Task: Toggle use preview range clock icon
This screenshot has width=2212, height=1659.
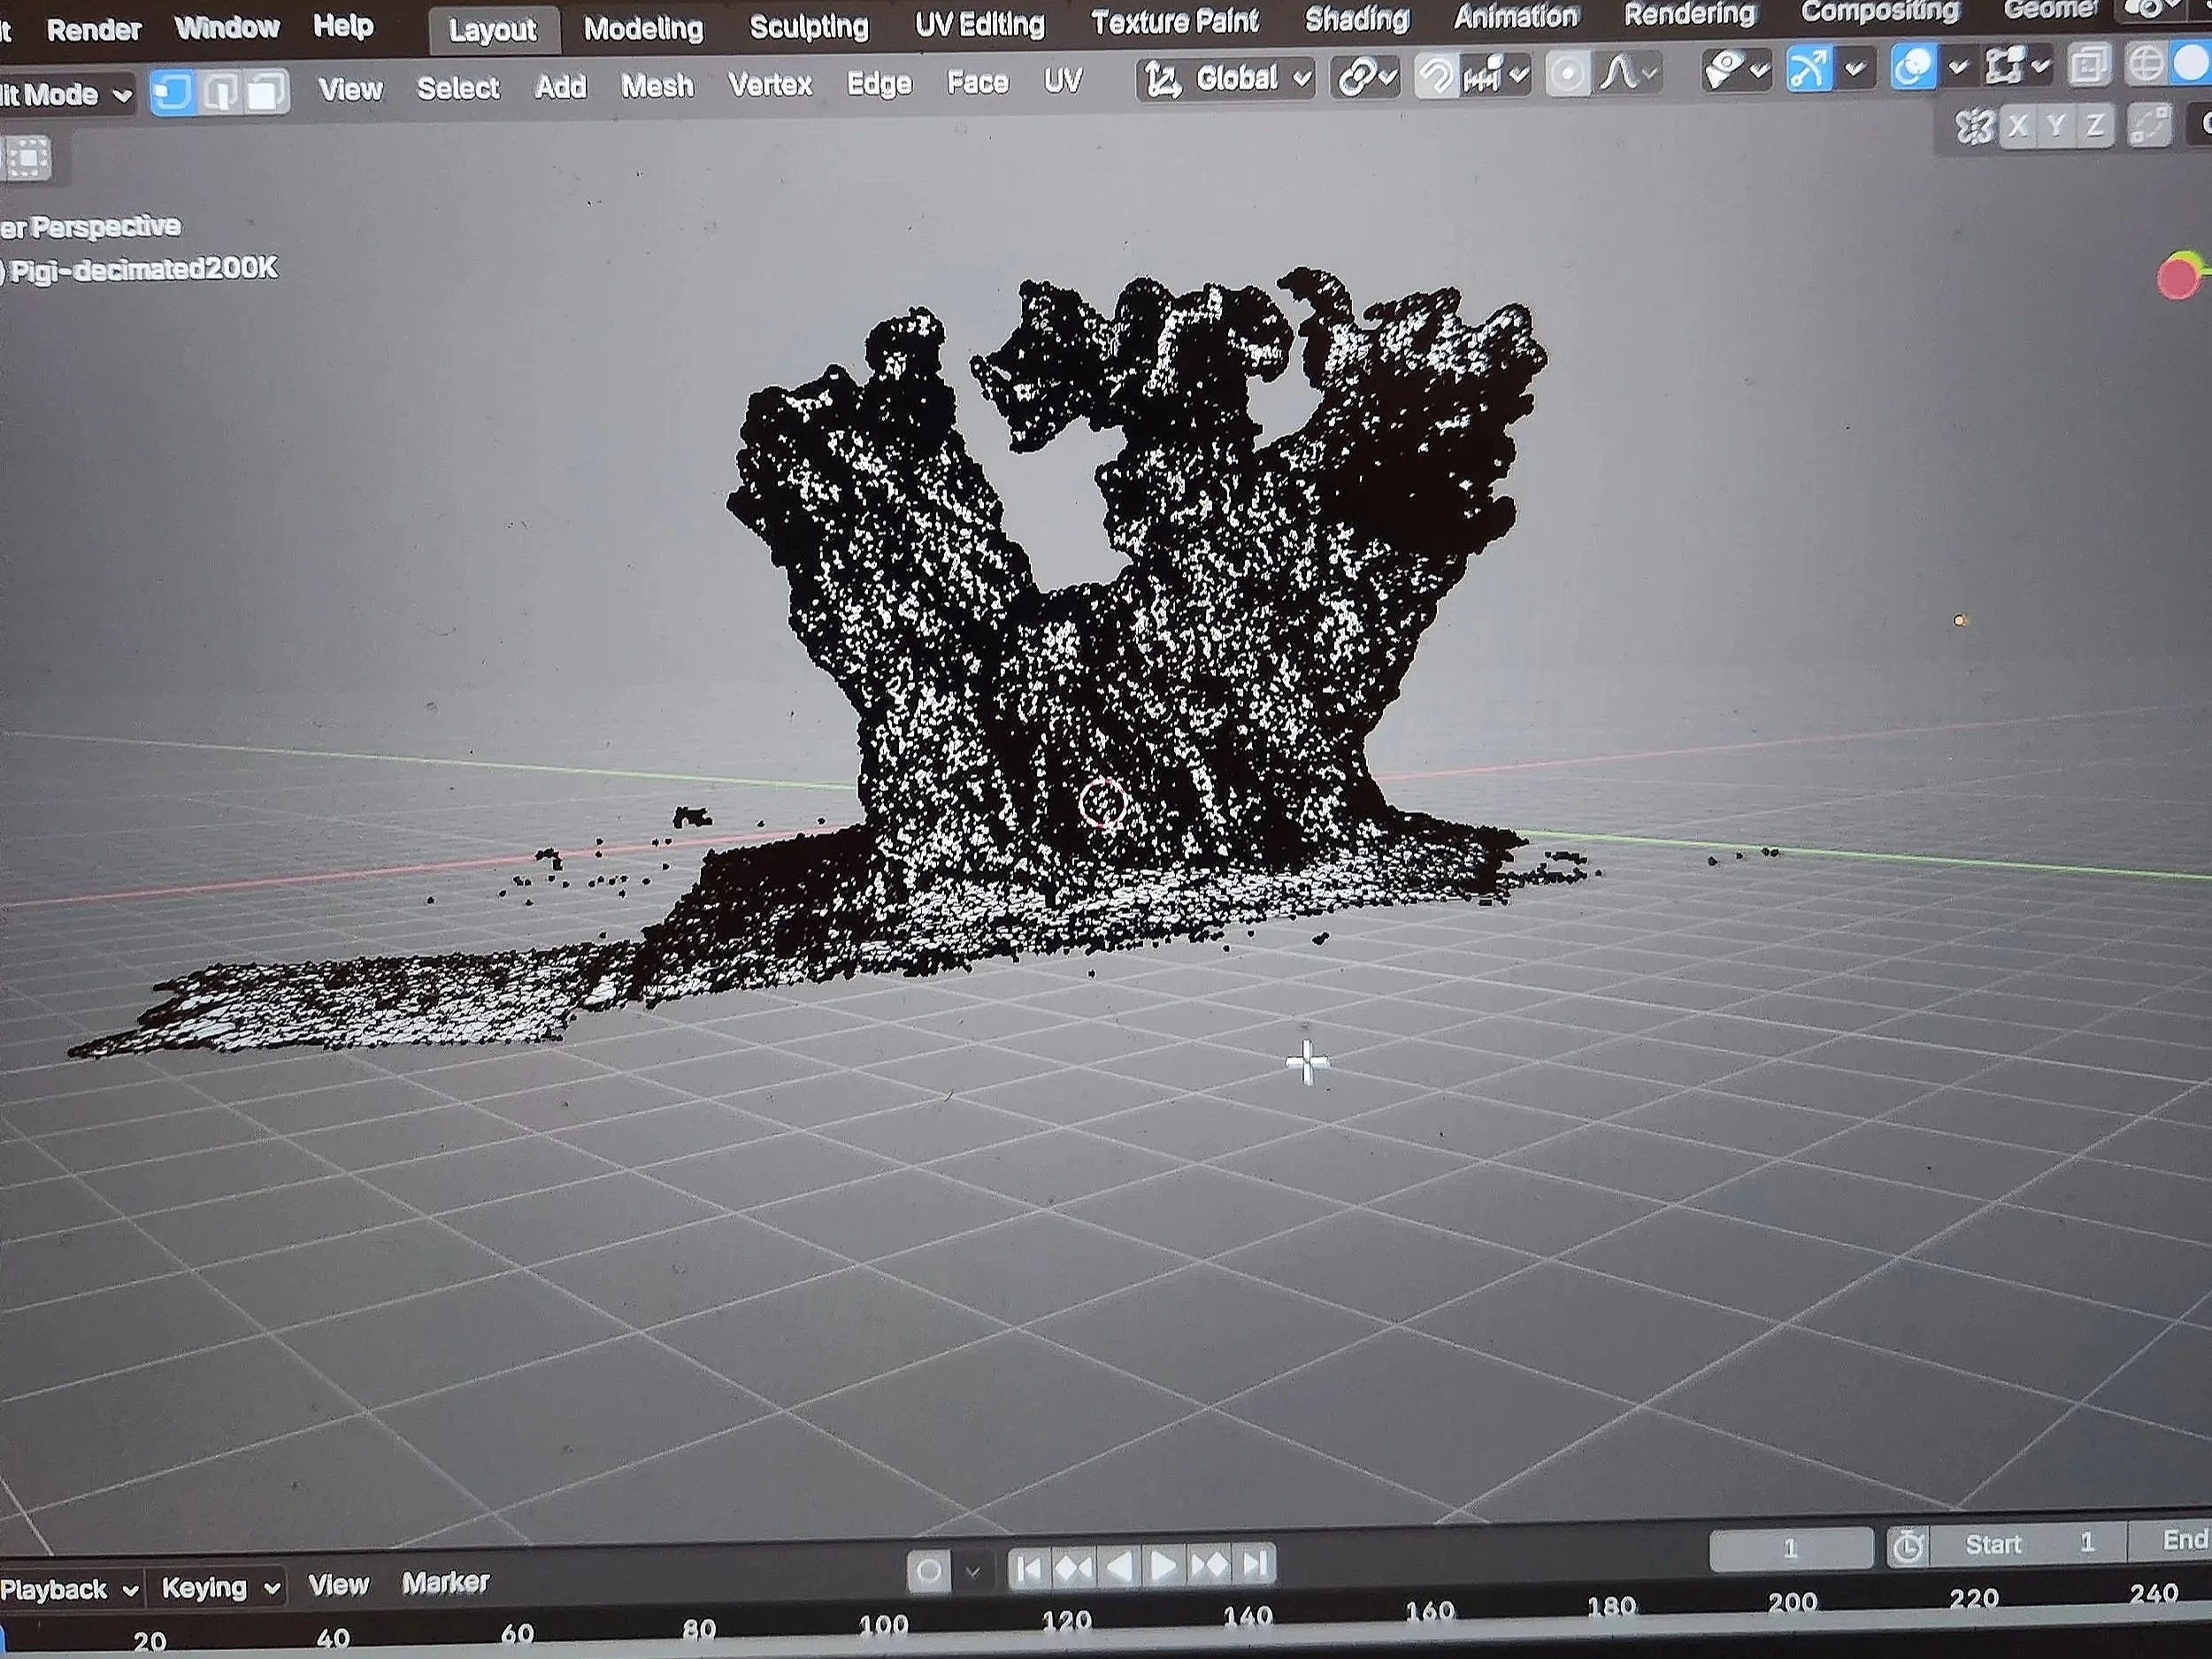Action: point(1907,1548)
